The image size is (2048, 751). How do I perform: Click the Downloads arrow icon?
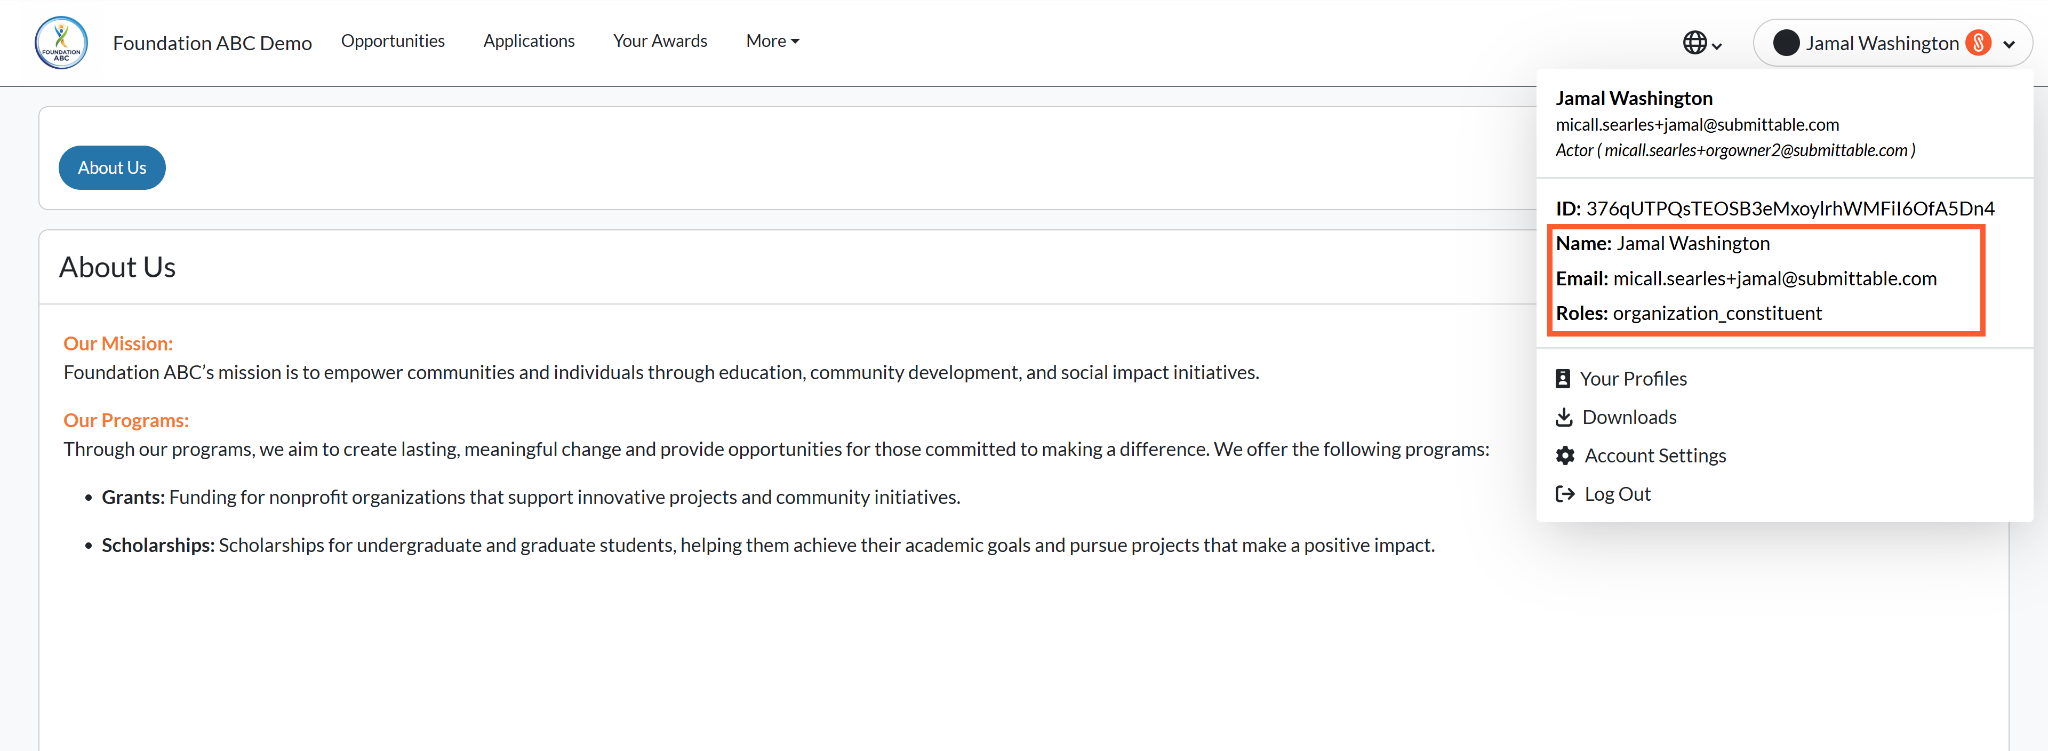click(1564, 417)
